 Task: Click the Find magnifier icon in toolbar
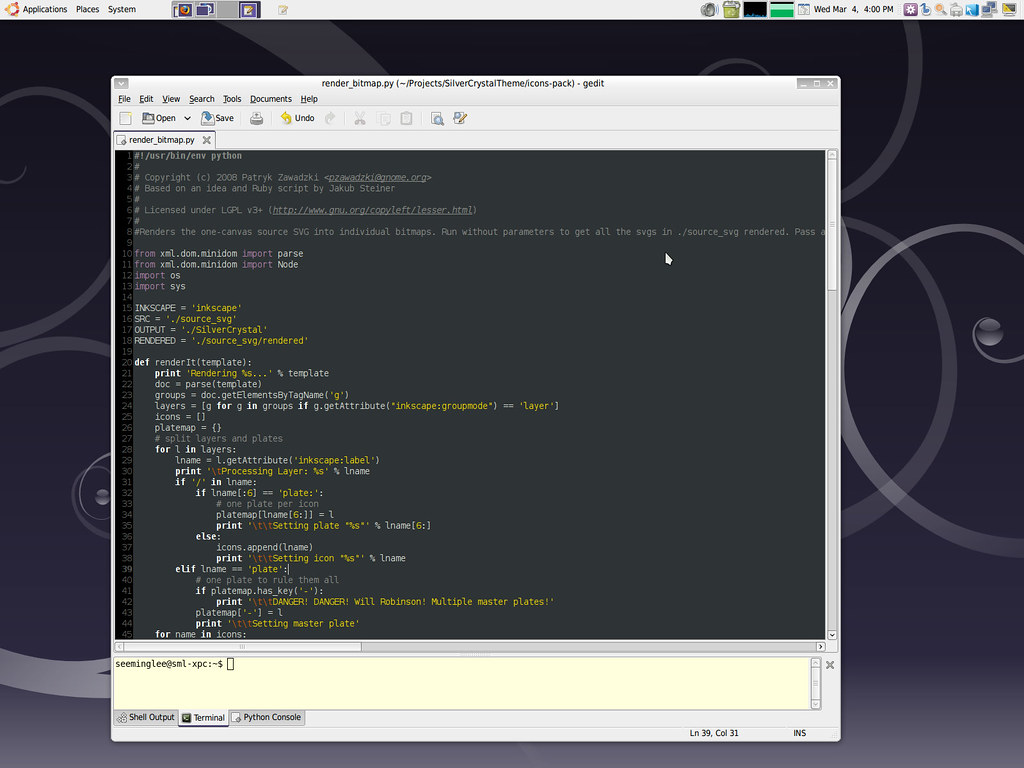coord(437,118)
